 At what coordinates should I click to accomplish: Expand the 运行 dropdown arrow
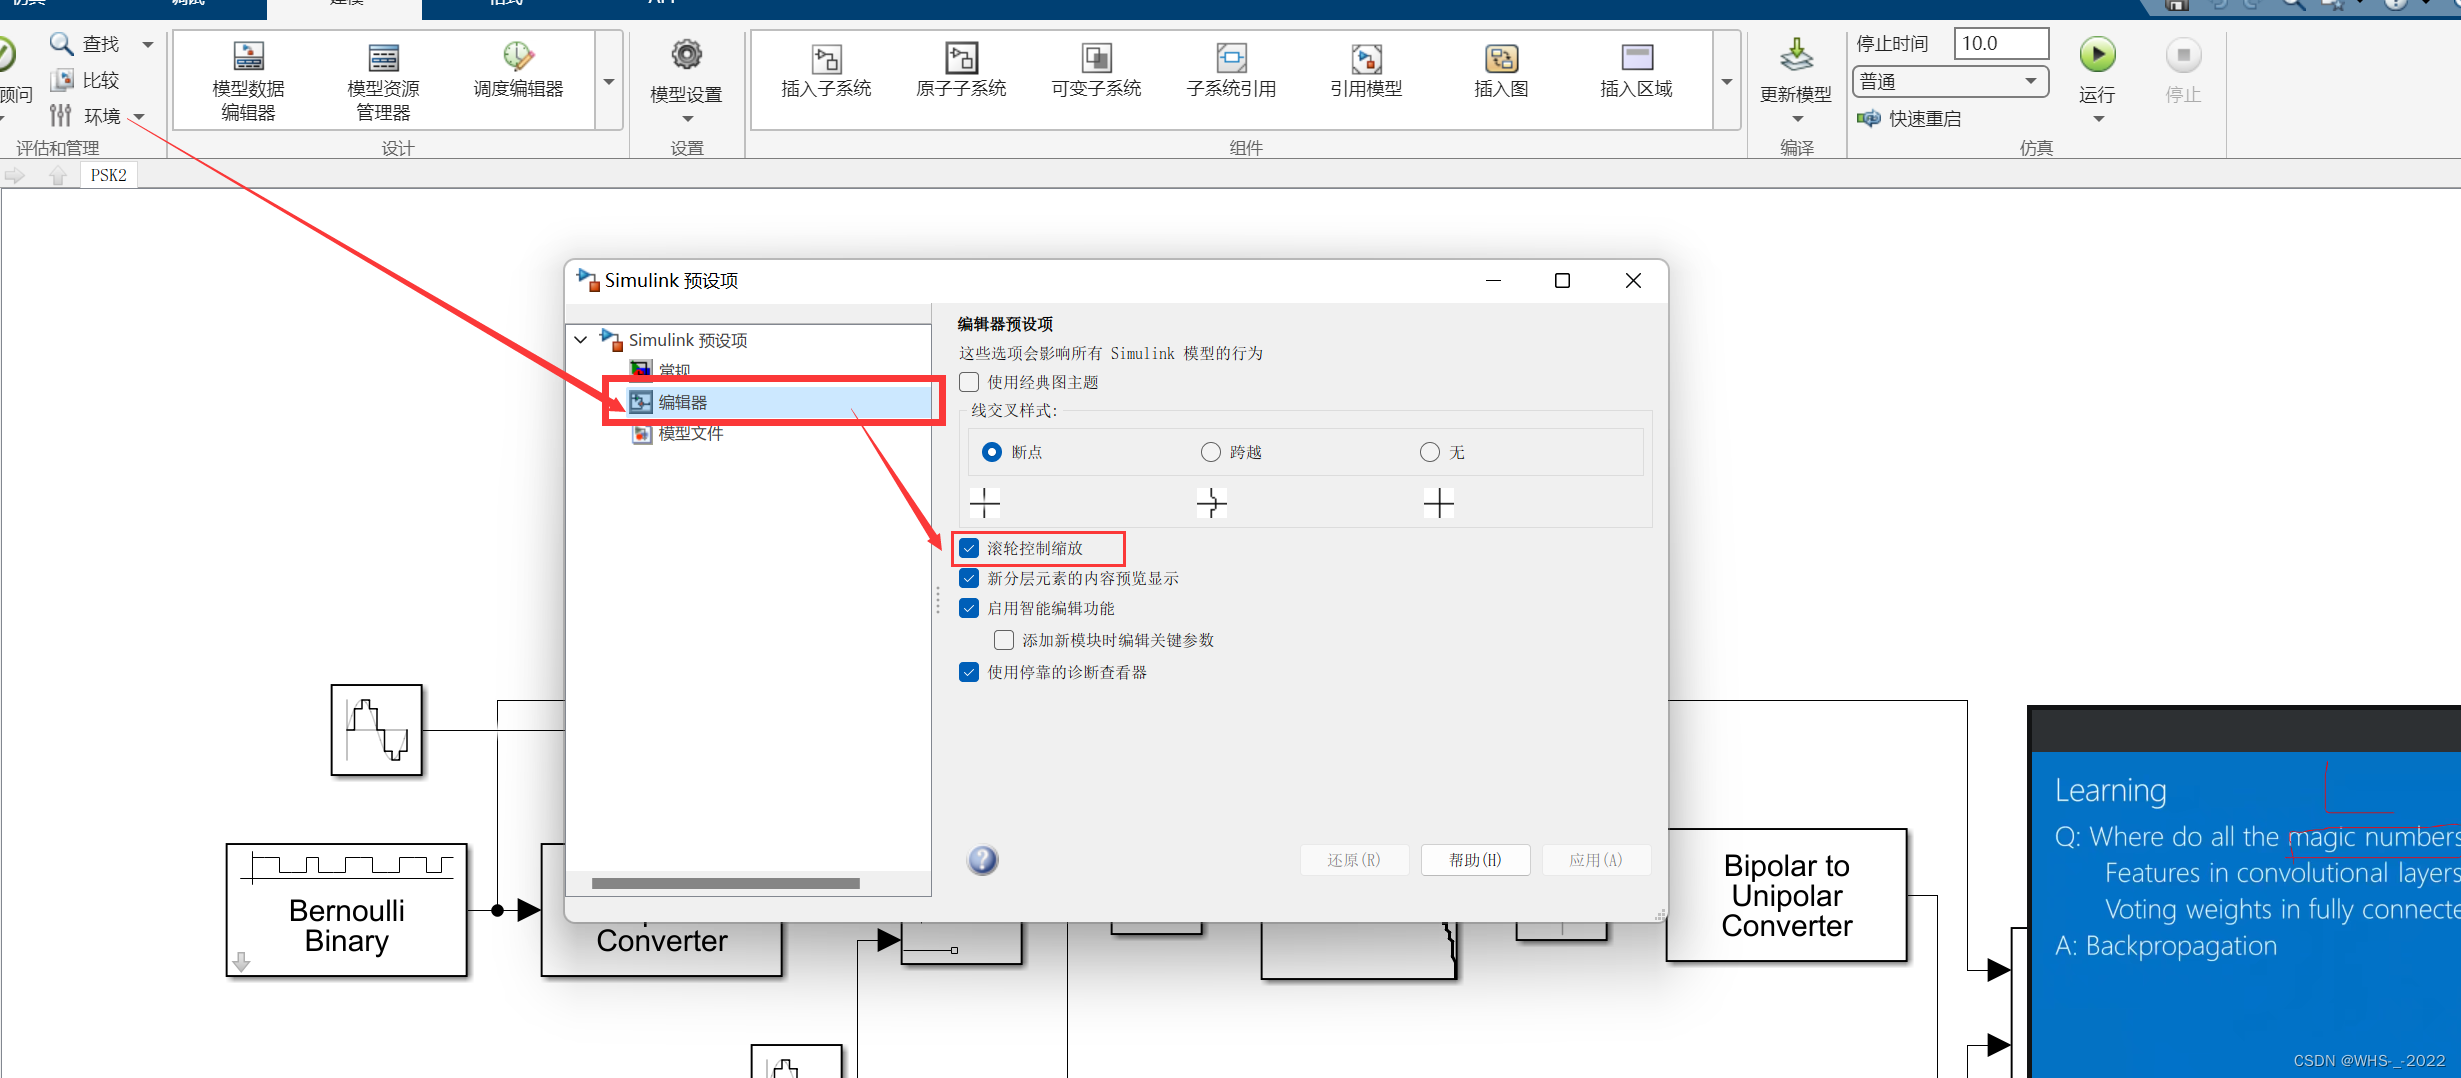point(2098,119)
